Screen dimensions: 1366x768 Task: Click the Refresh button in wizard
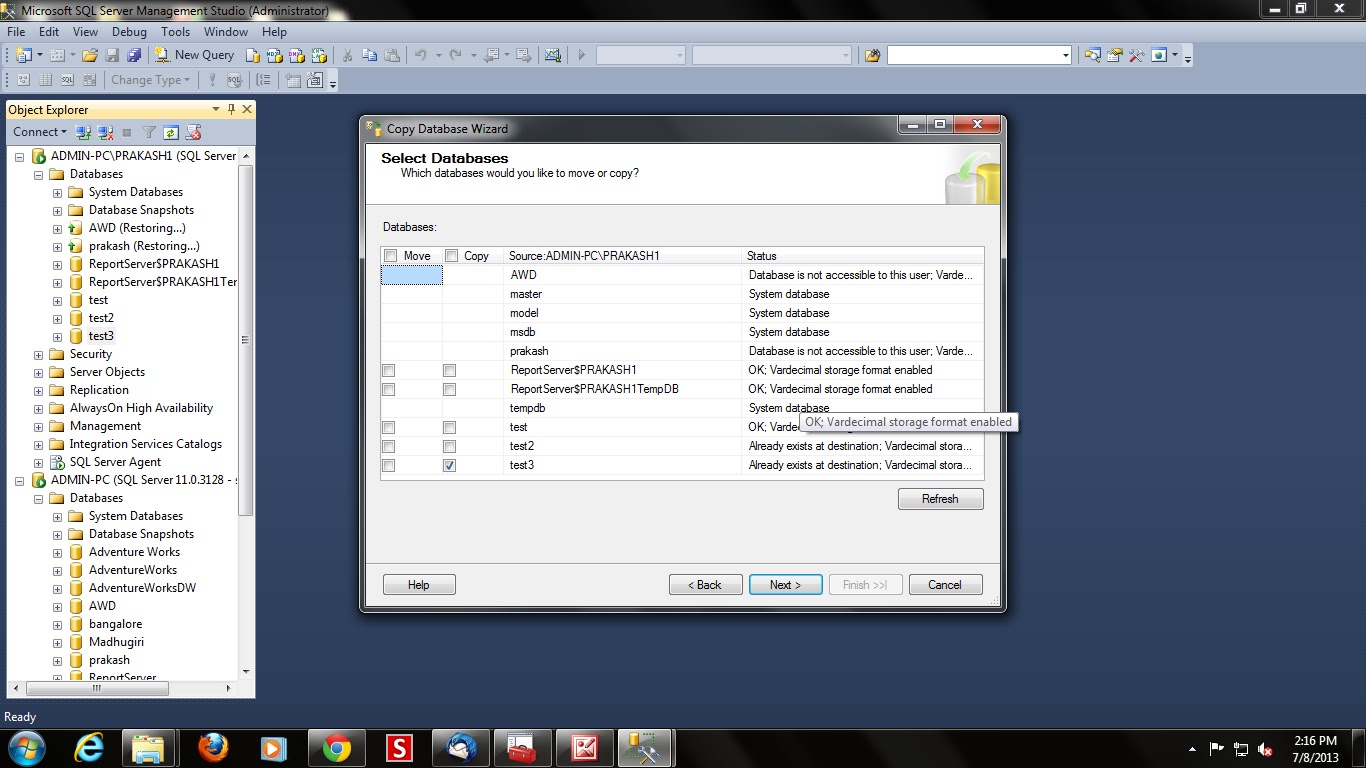[x=940, y=499]
